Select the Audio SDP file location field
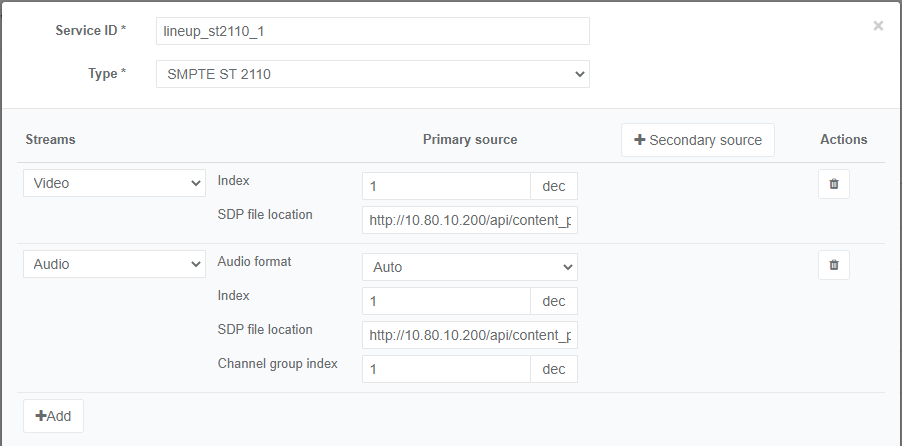The width and height of the screenshot is (902, 447). tap(469, 335)
